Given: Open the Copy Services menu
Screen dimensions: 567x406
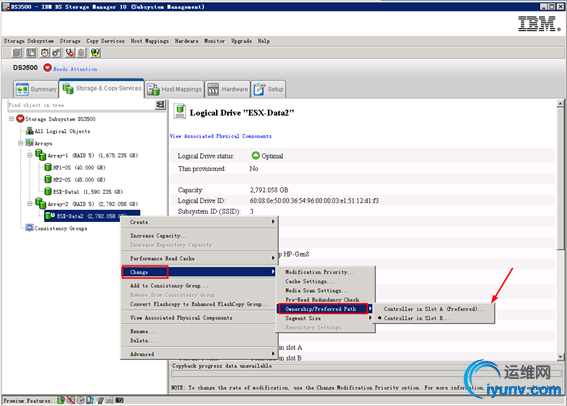Looking at the screenshot, I should coord(105,41).
